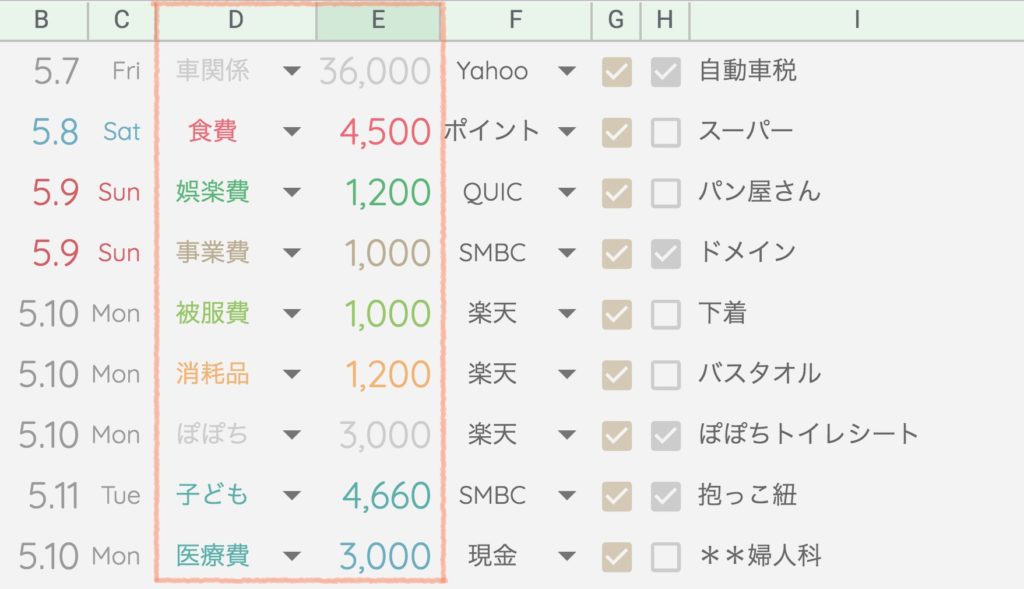Select column E header
Viewport: 1024px width, 589px height.
click(378, 20)
